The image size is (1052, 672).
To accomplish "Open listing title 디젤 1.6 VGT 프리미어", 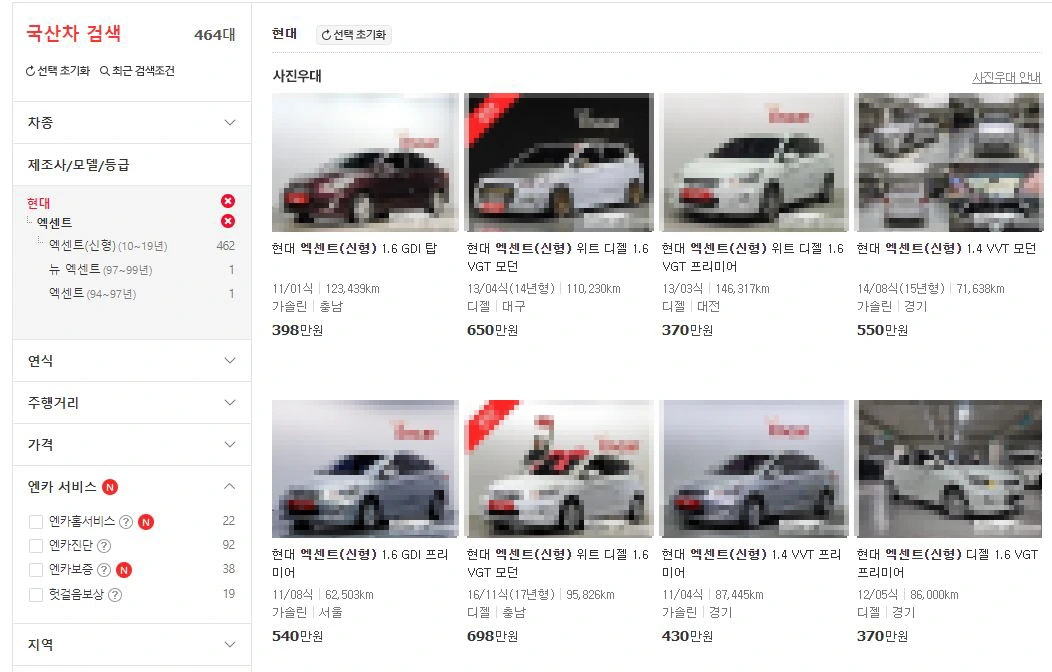I will (947, 563).
